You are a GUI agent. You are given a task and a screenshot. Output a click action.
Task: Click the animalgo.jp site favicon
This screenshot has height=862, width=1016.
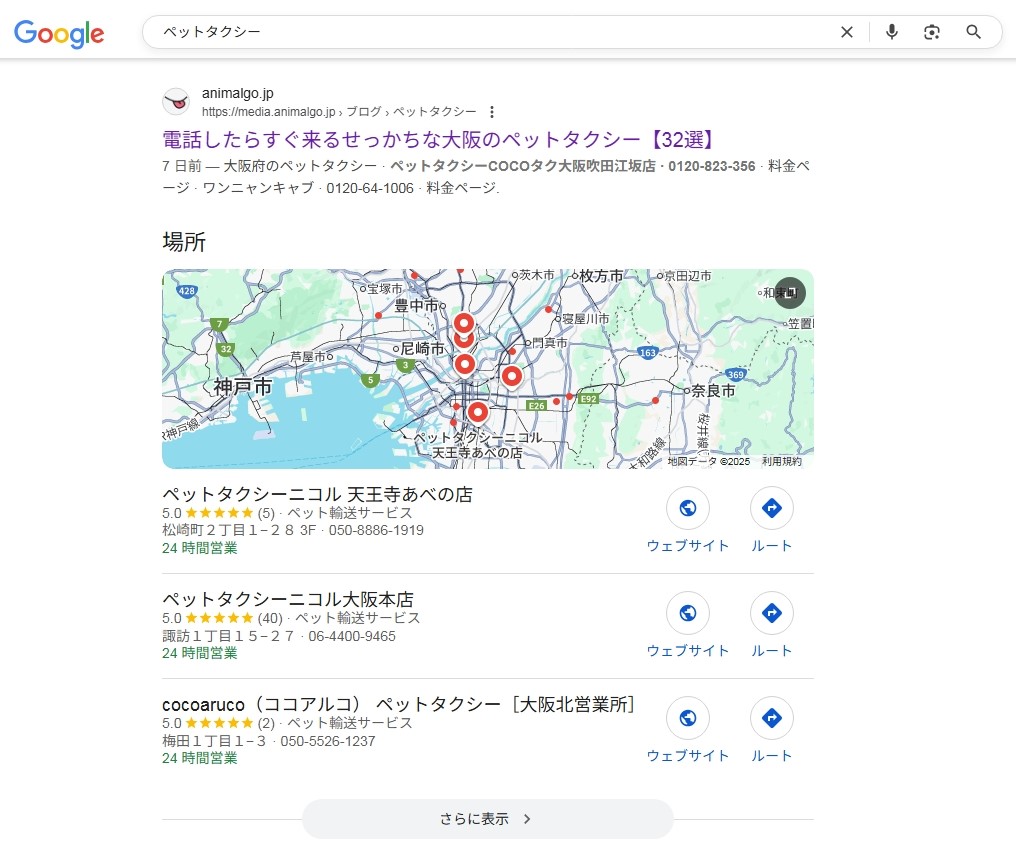(176, 102)
